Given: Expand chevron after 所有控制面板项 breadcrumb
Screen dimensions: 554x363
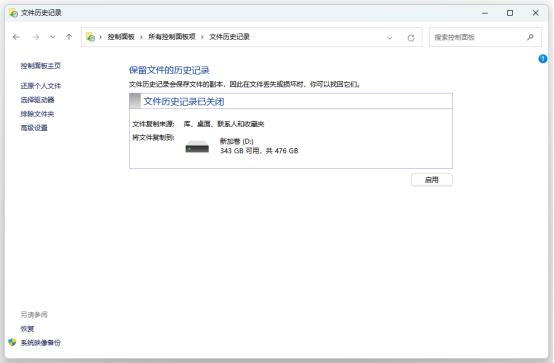Looking at the screenshot, I should tap(202, 37).
